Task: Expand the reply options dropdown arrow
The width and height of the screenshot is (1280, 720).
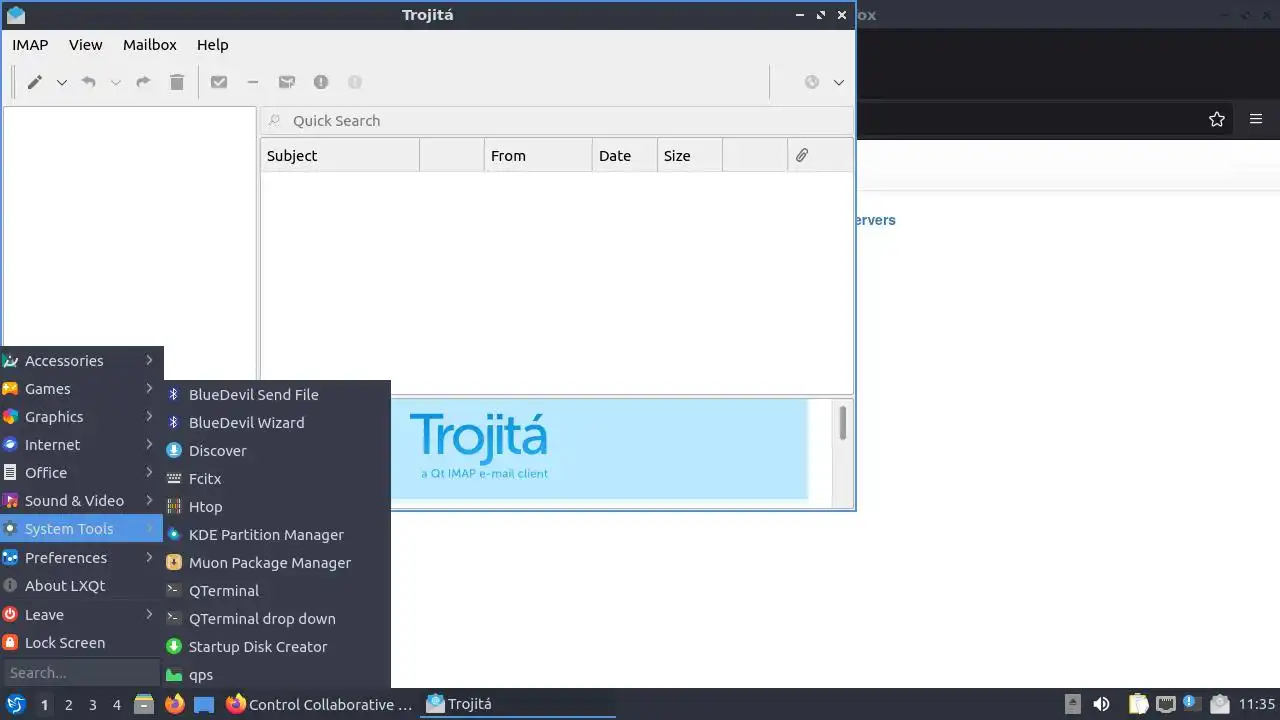Action: pos(115,82)
